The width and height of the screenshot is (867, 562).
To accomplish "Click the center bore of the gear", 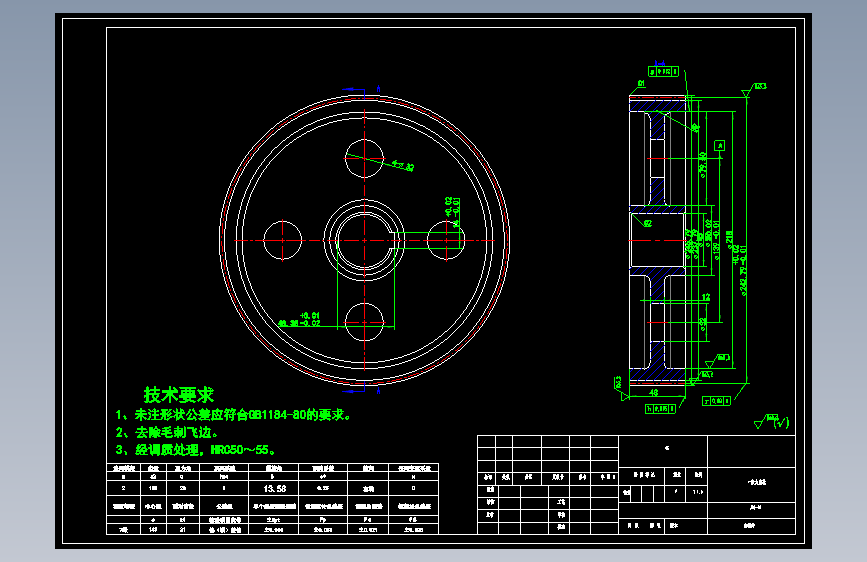I will pos(364,241).
